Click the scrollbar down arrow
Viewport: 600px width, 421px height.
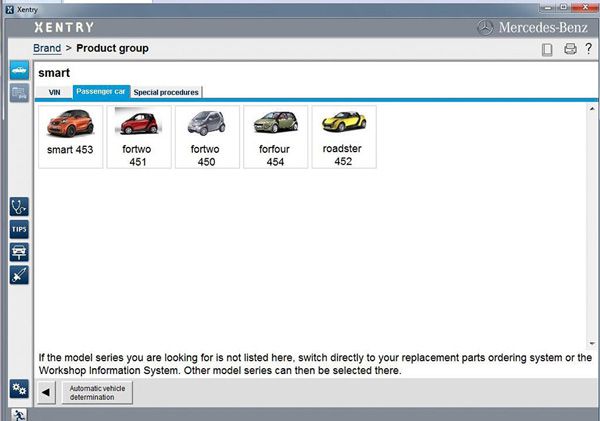(592, 344)
